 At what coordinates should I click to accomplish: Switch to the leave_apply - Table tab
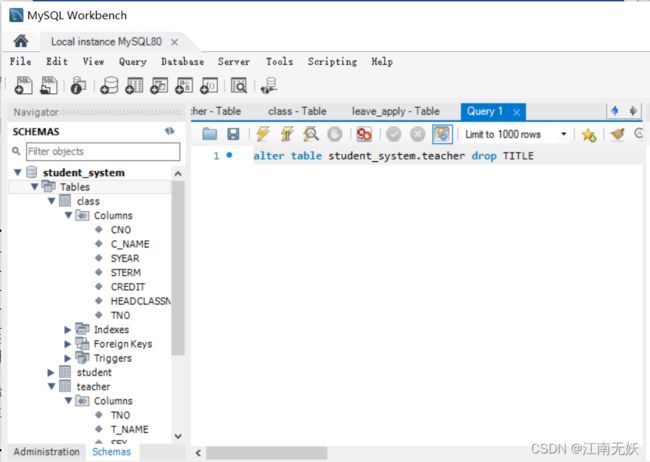point(395,111)
